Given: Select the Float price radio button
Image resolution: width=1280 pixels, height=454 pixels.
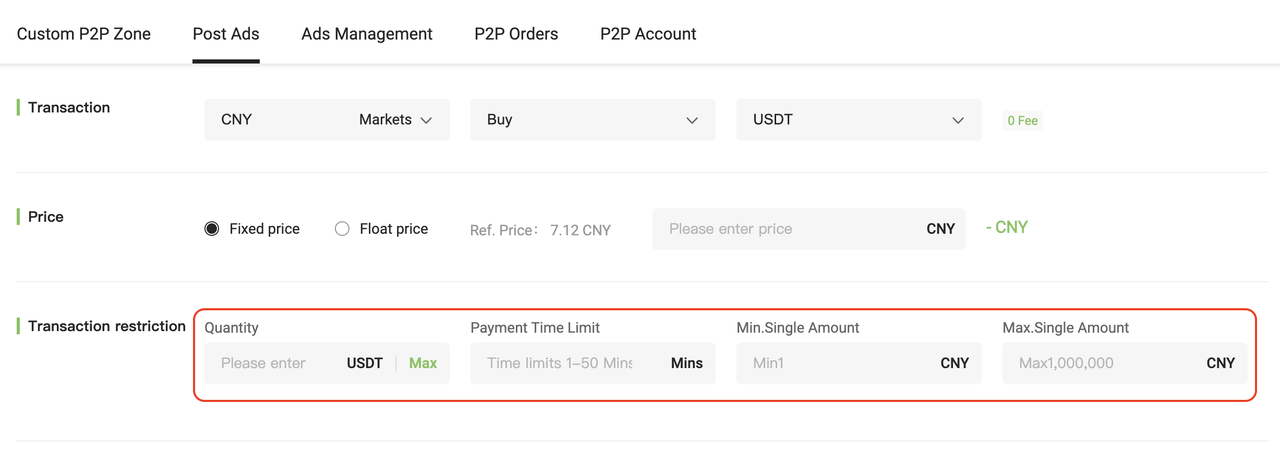Looking at the screenshot, I should [342, 229].
